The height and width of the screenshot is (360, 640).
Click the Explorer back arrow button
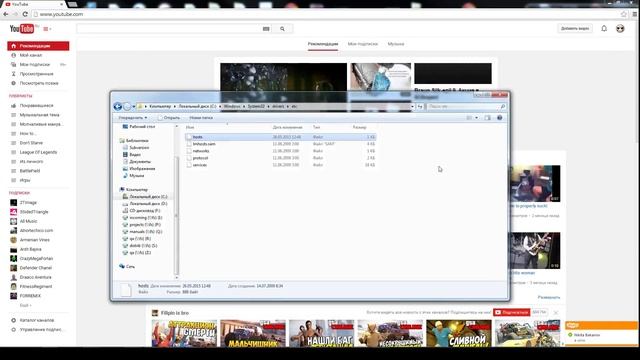tap(118, 107)
